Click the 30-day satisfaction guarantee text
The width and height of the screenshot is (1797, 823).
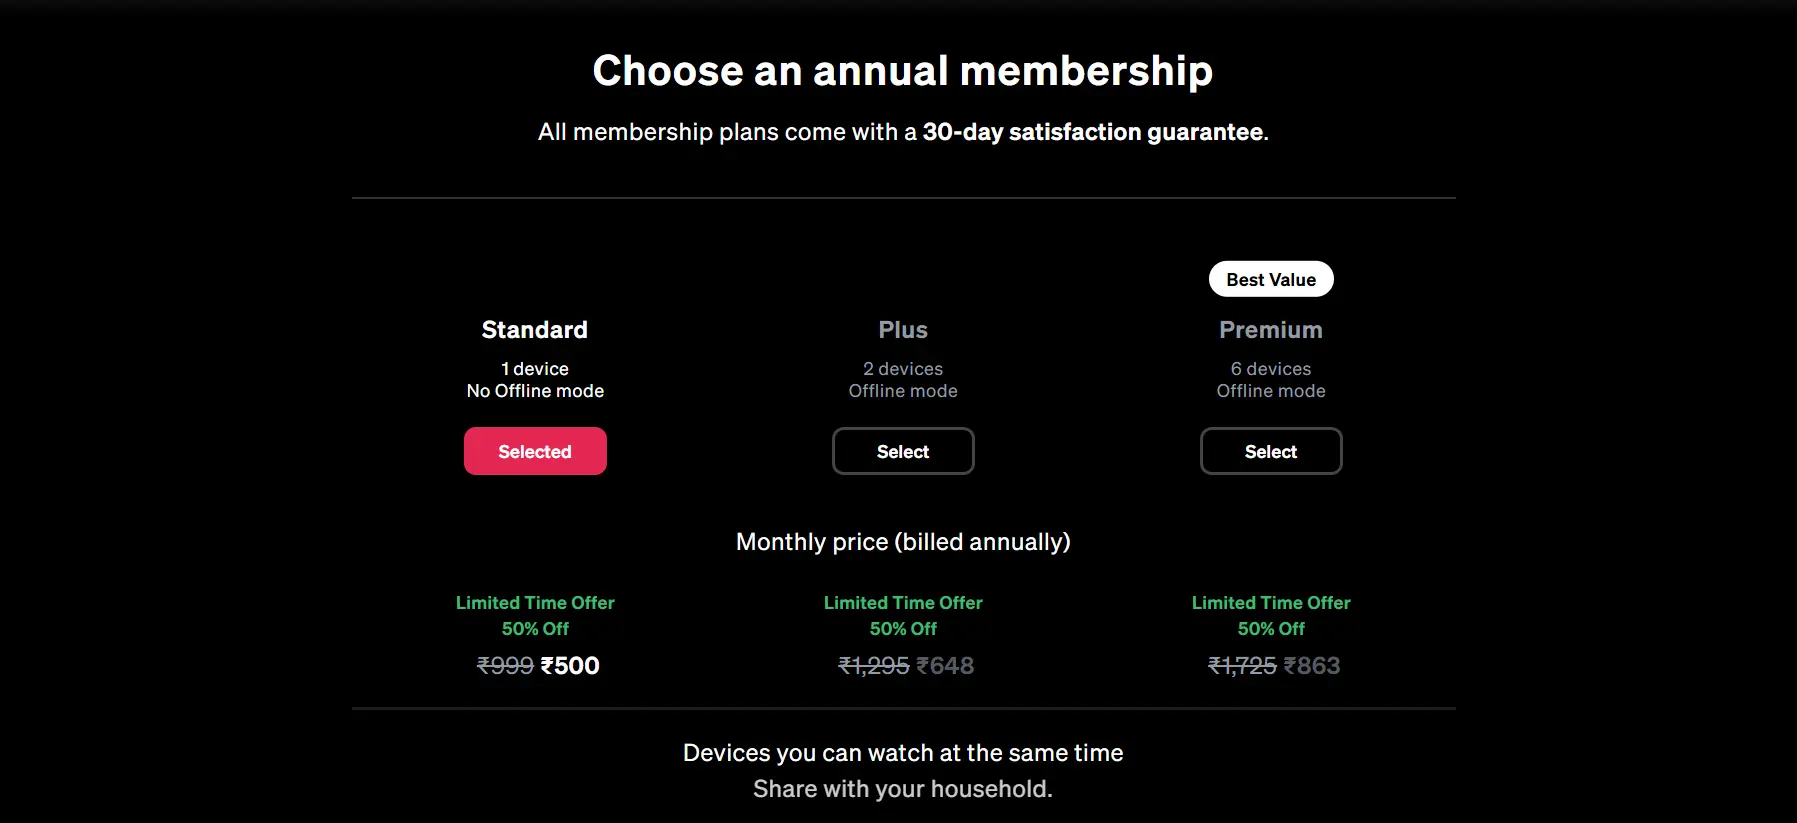(x=1093, y=131)
